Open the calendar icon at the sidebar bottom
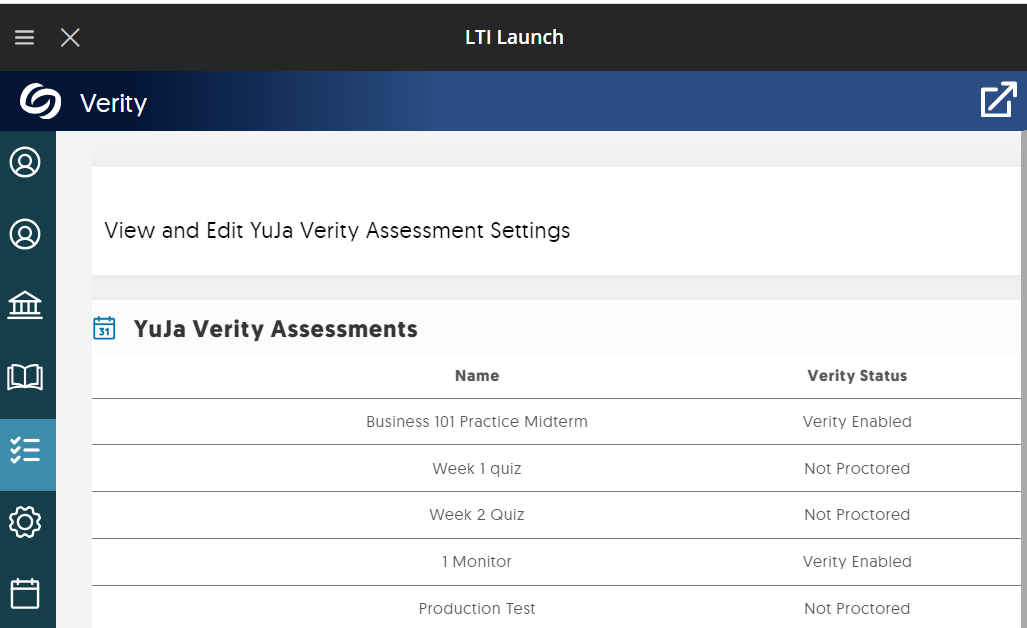This screenshot has height=628, width=1027. tap(25, 593)
